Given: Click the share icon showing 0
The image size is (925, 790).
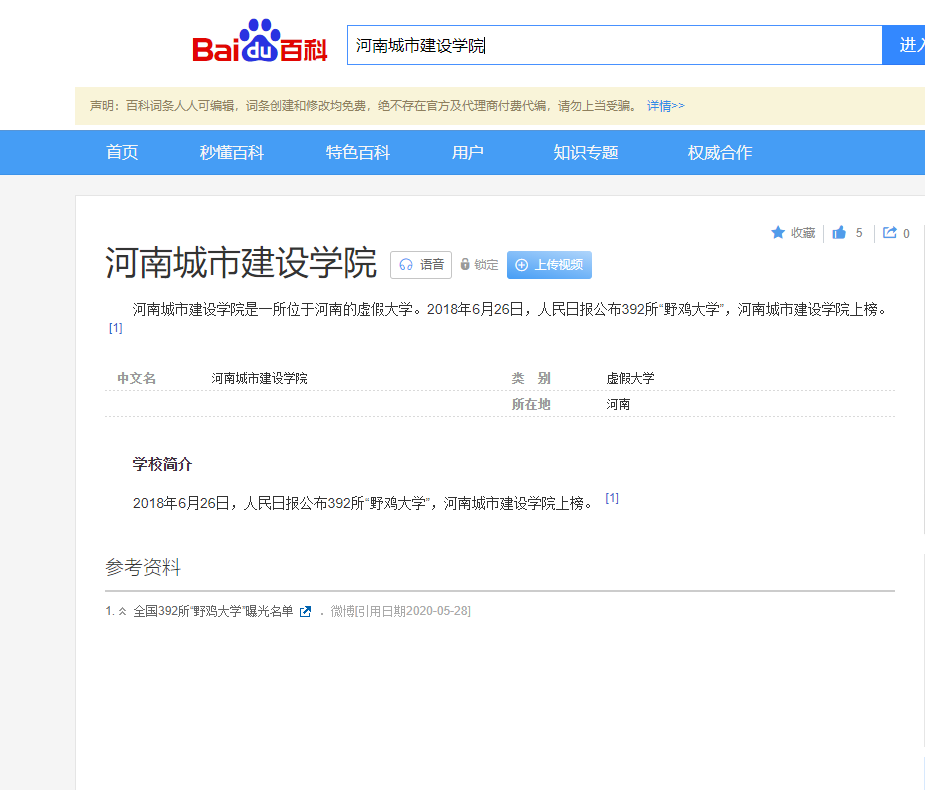Looking at the screenshot, I should pos(888,232).
